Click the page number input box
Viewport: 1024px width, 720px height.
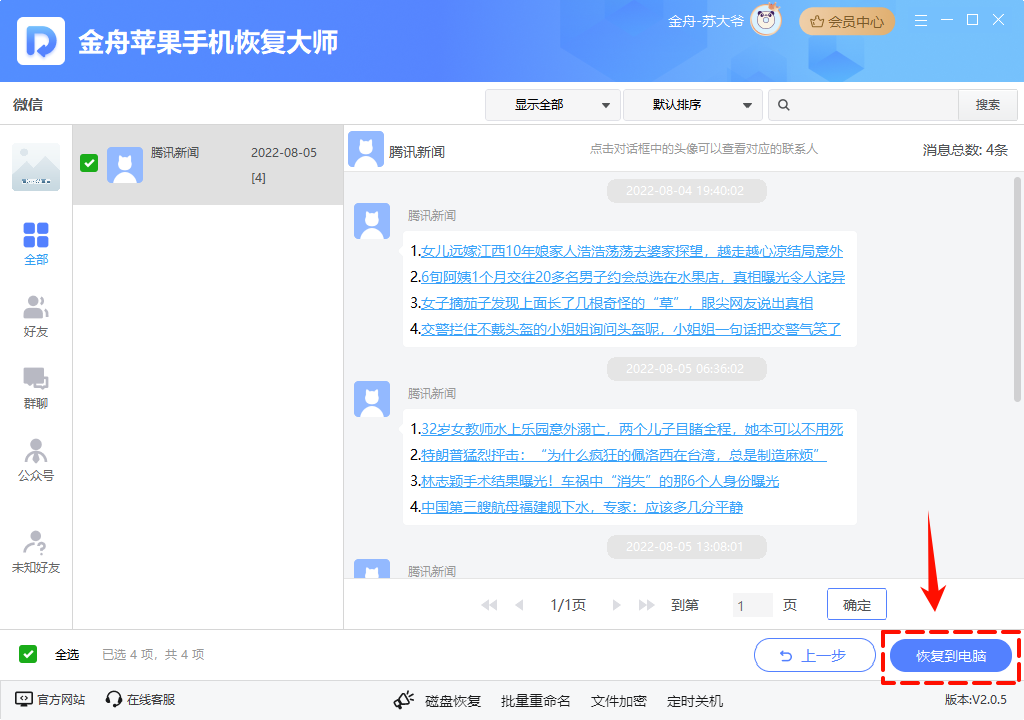pyautogui.click(x=752, y=605)
